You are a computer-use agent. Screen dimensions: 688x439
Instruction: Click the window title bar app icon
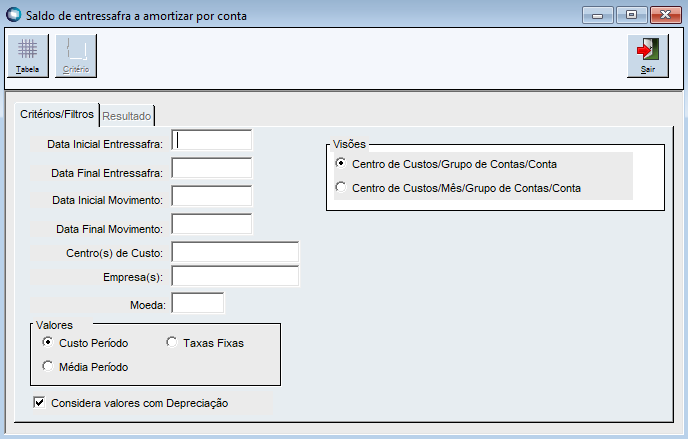[15, 16]
